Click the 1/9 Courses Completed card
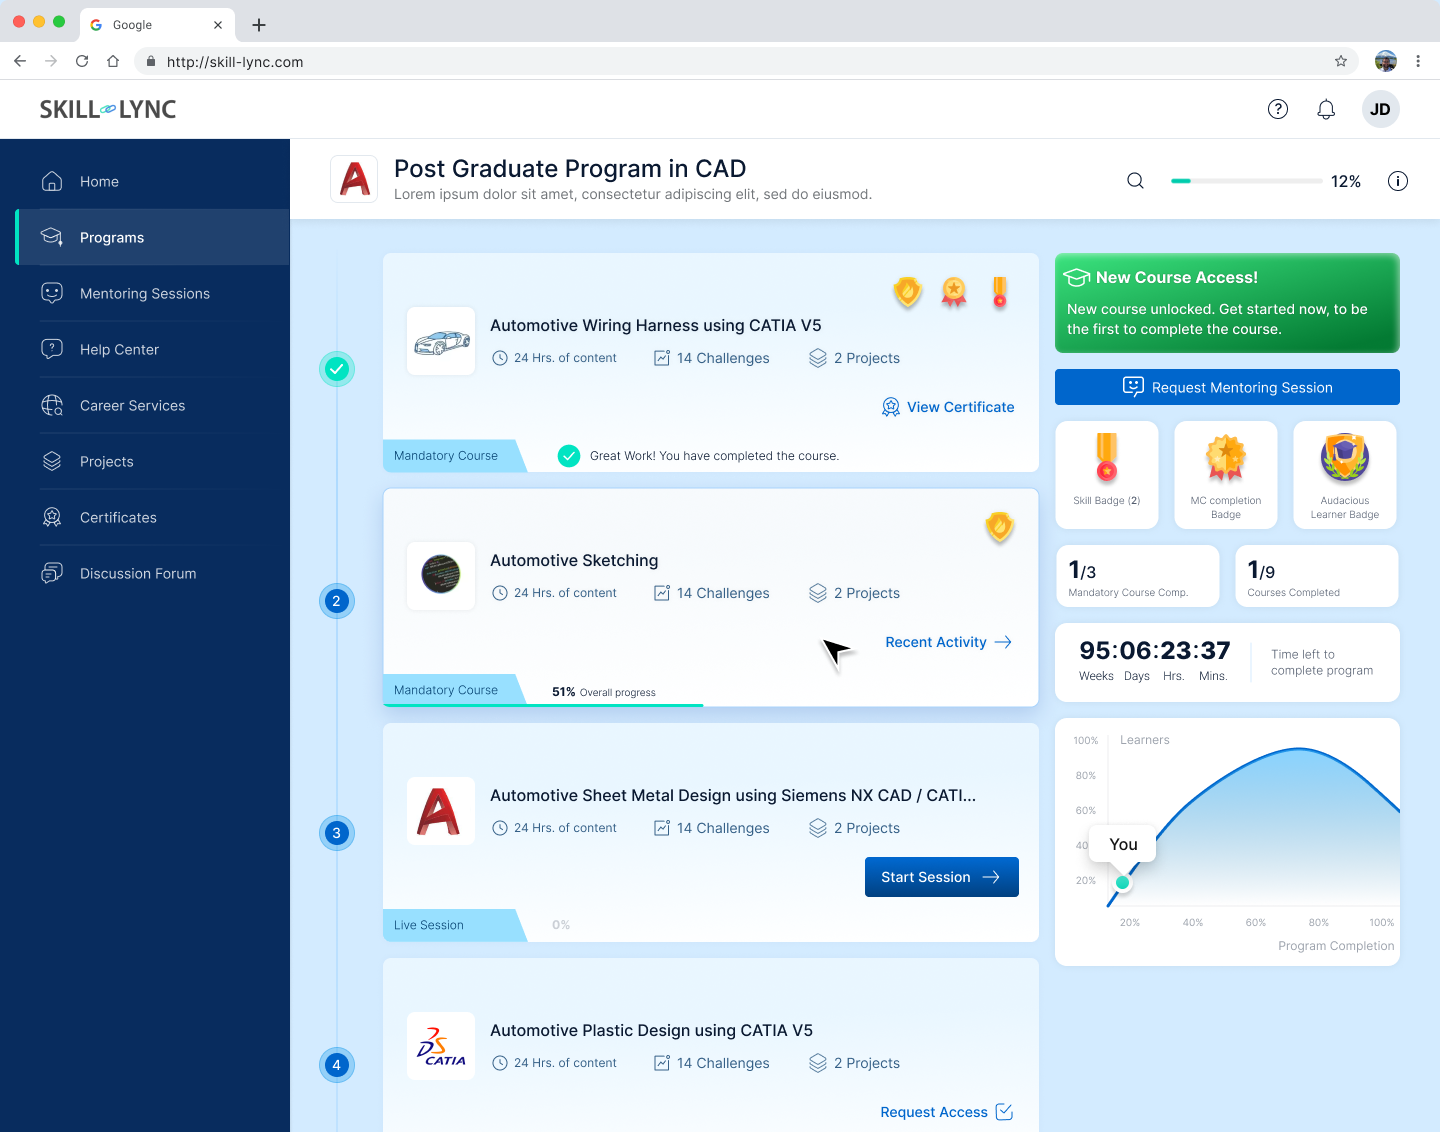The width and height of the screenshot is (1440, 1132). point(1316,576)
